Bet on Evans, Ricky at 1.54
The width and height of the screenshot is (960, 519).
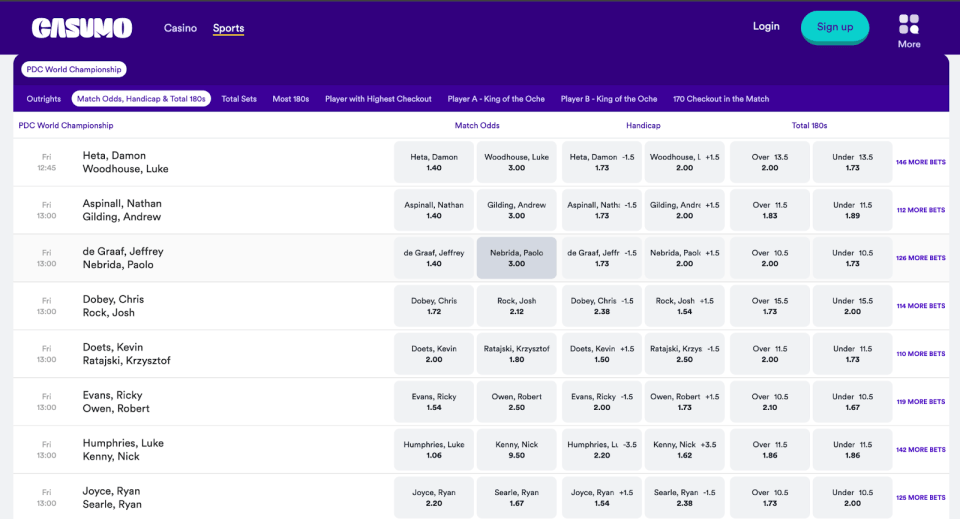click(433, 401)
